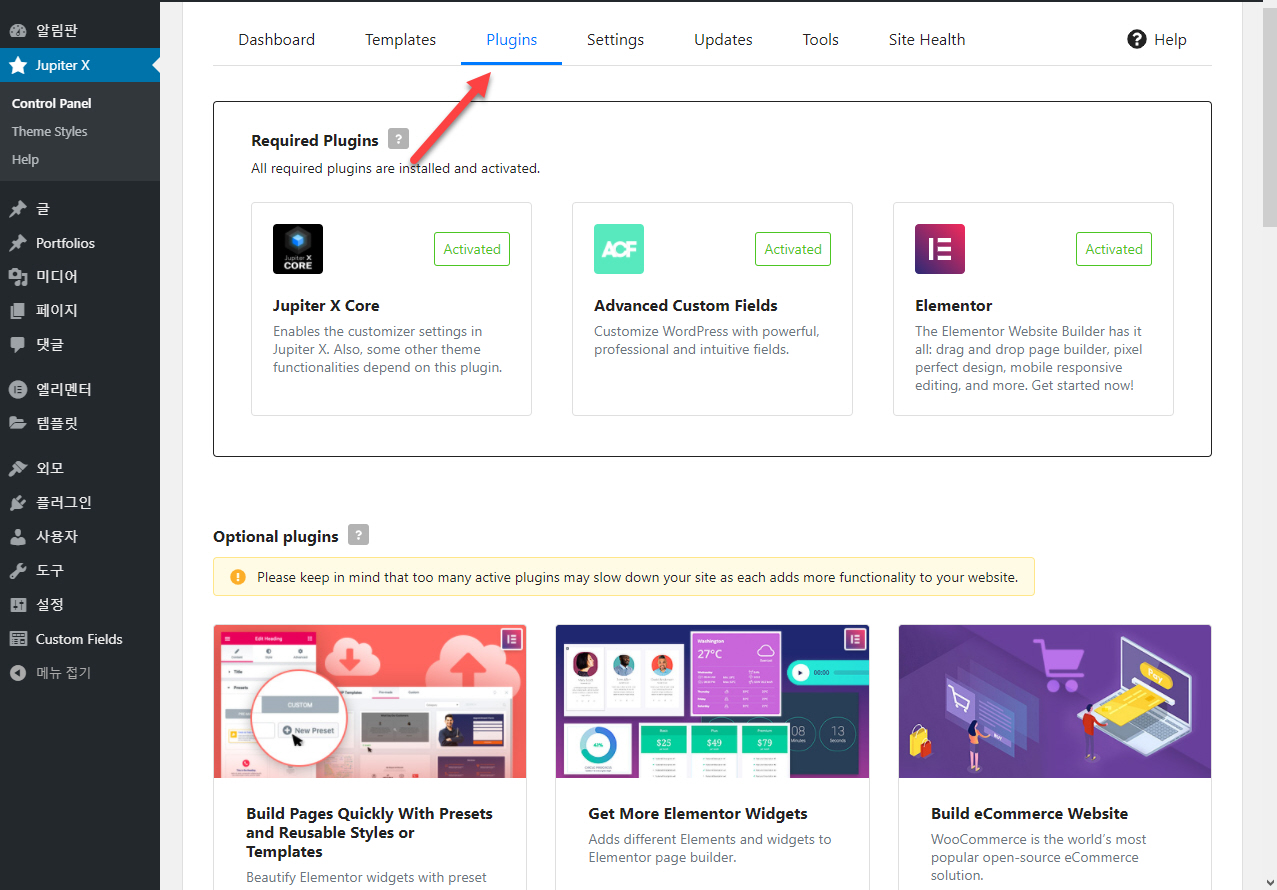
Task: Click the Advanced Custom Fields ACF logo
Action: coord(619,249)
